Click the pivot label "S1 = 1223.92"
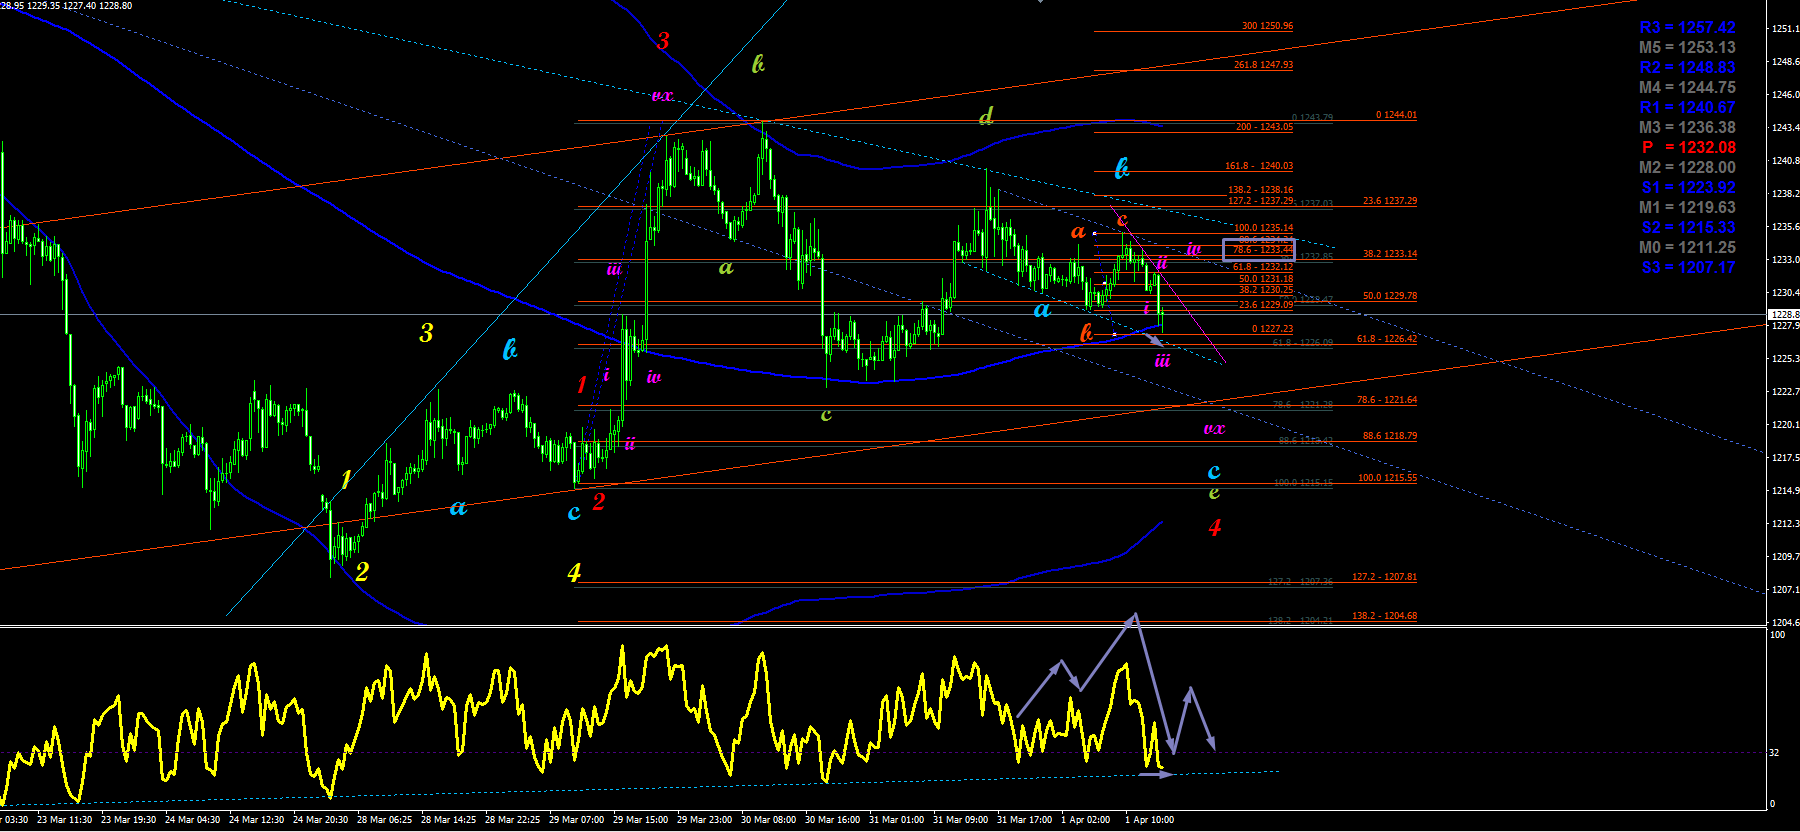This screenshot has height=832, width=1800. (x=1687, y=188)
